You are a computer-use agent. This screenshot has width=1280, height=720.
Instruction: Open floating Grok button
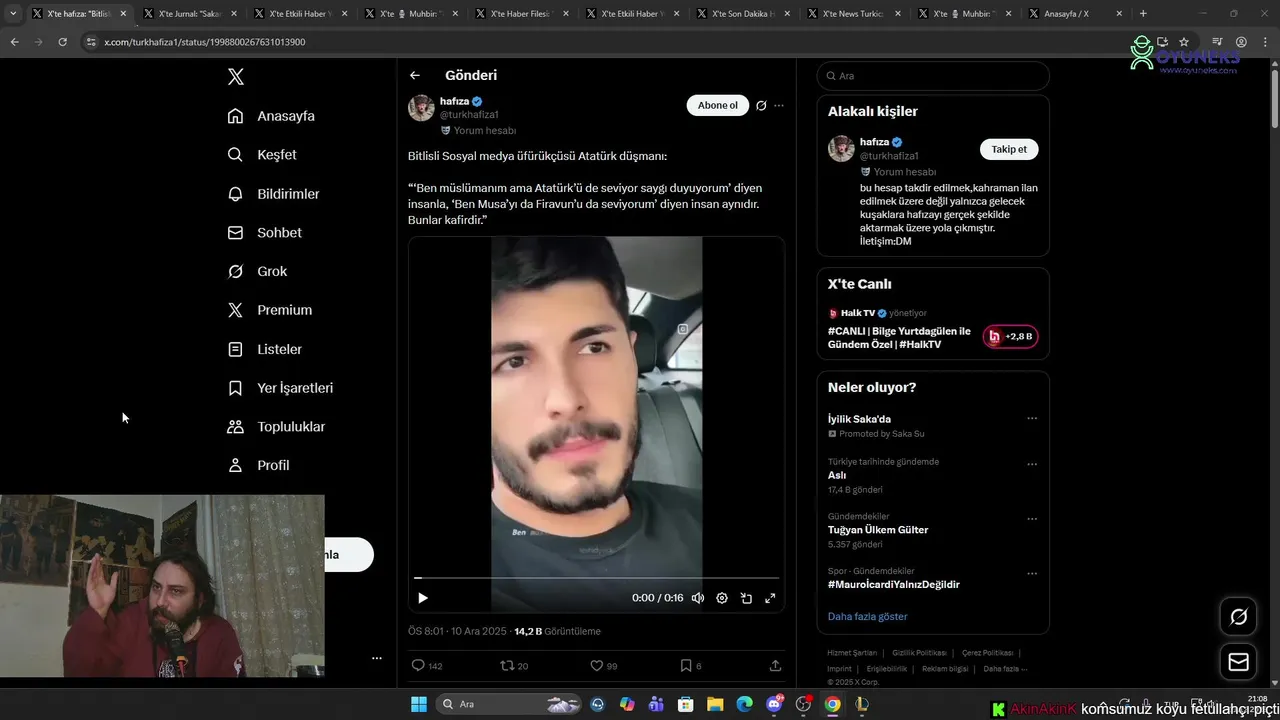1238,617
